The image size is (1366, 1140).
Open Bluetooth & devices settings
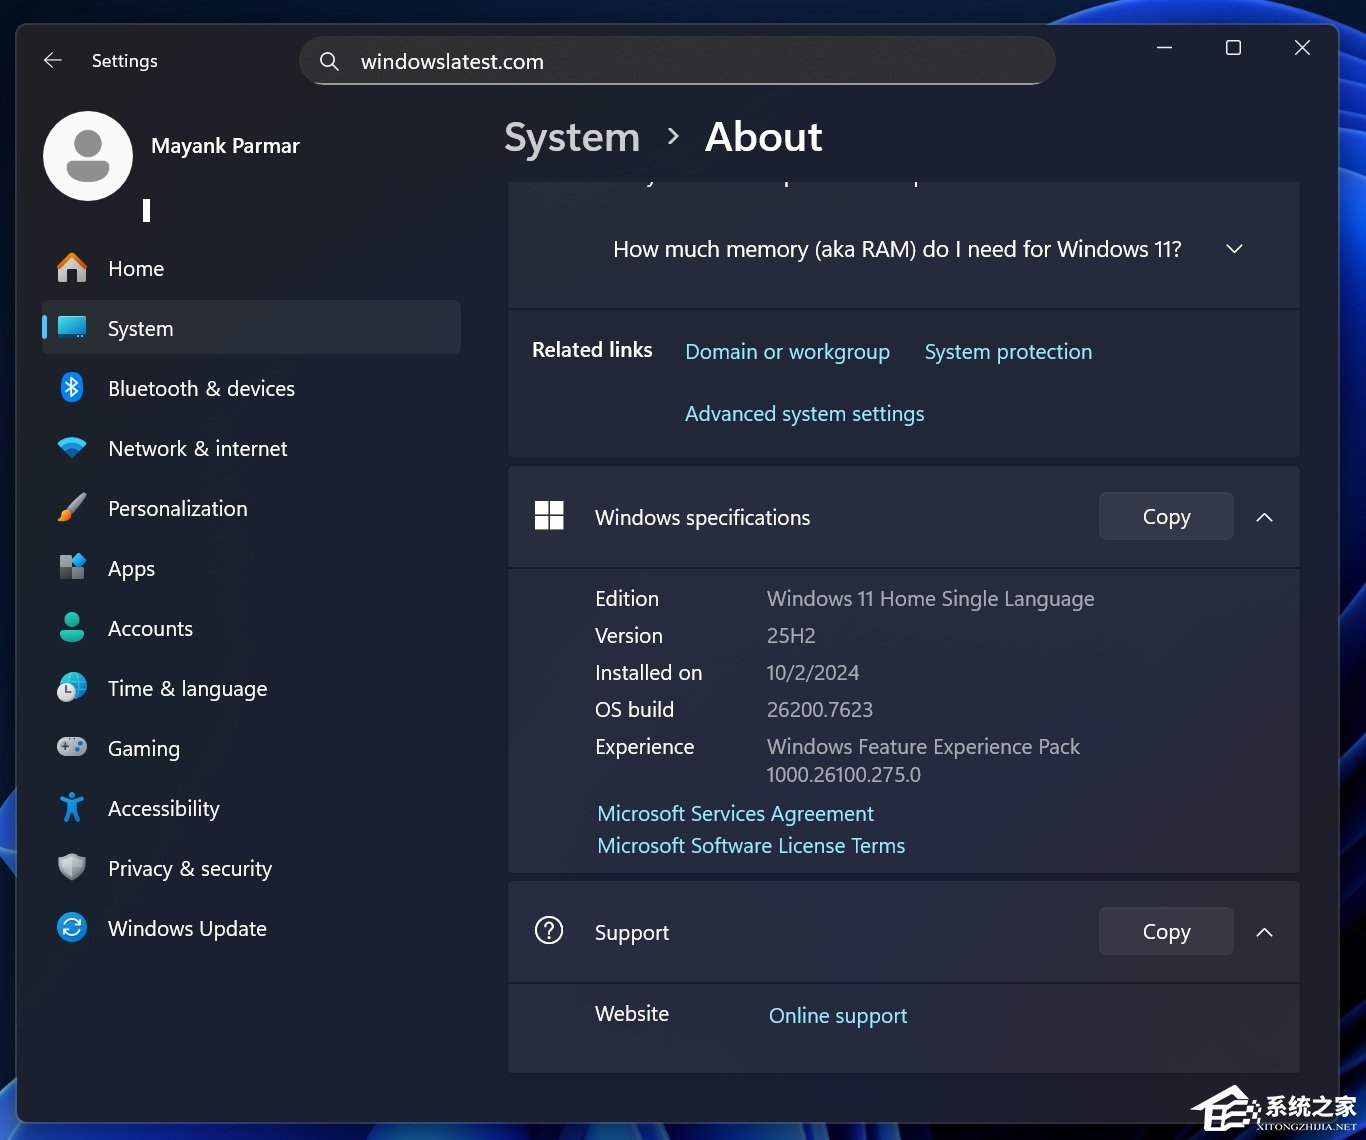tap(251, 388)
